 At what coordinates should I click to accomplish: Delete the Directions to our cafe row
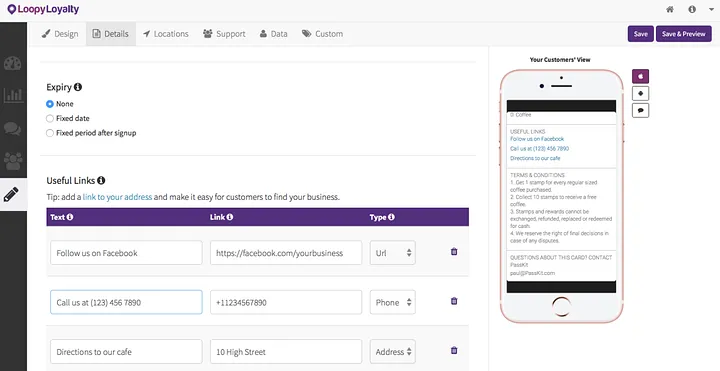(454, 350)
